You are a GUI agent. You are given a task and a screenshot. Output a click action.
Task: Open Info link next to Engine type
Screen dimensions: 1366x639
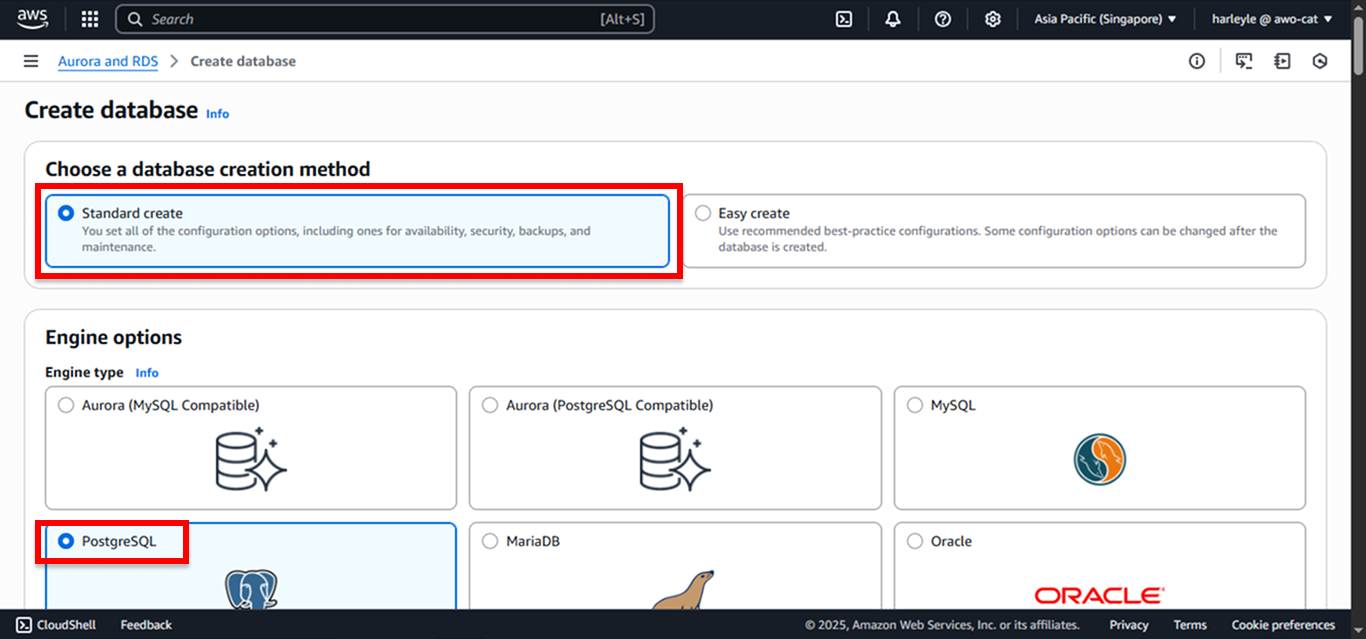(147, 373)
